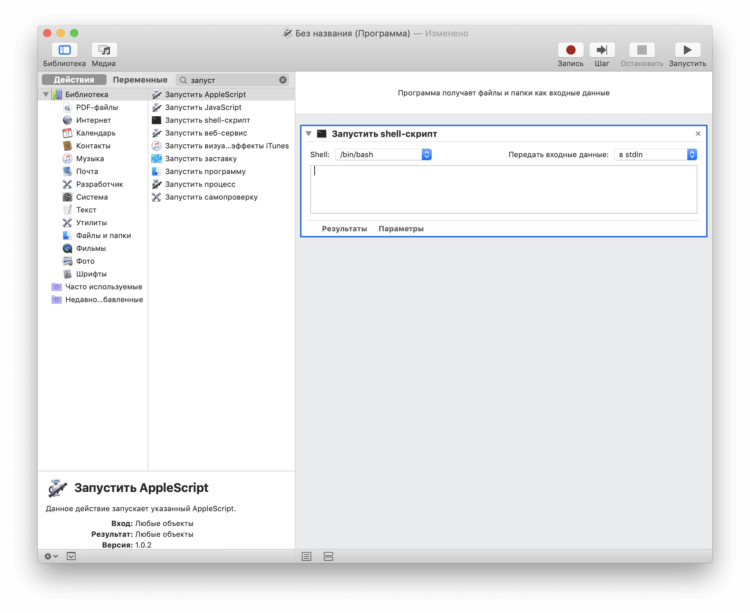The height and width of the screenshot is (613, 750).
Task: Select Музыка category
Action: (90, 158)
